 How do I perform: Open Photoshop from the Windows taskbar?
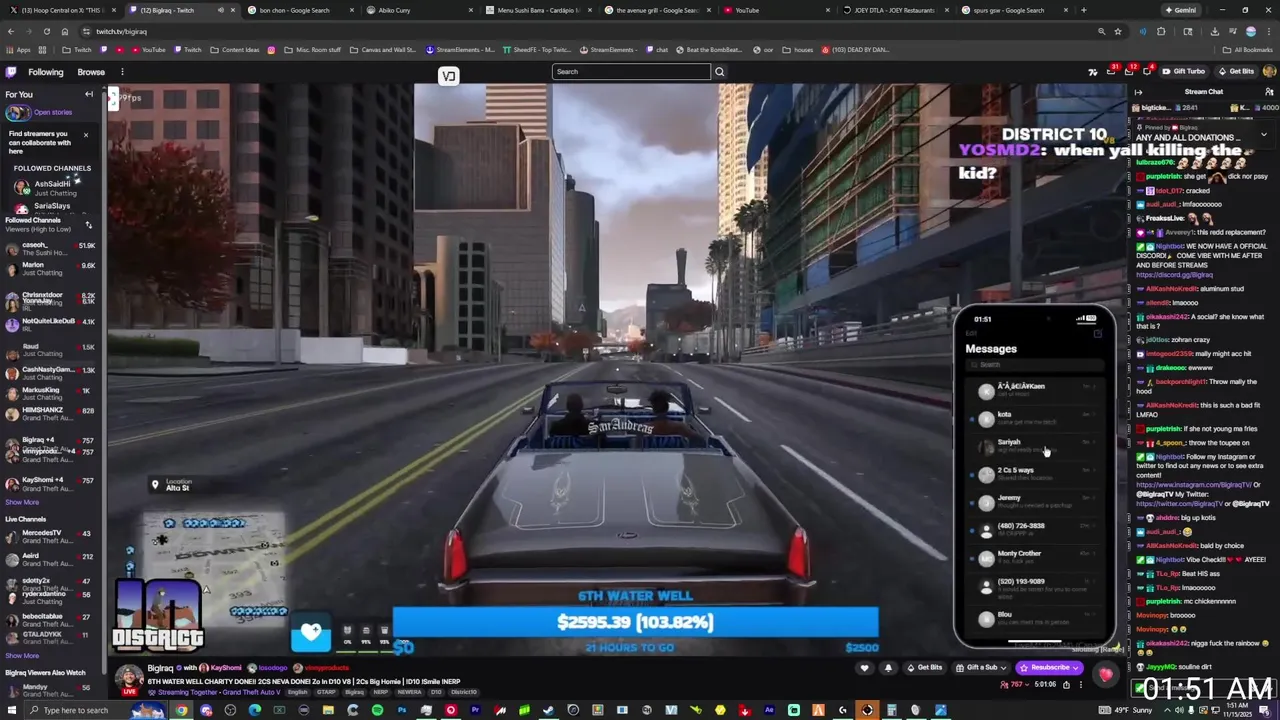coord(402,710)
